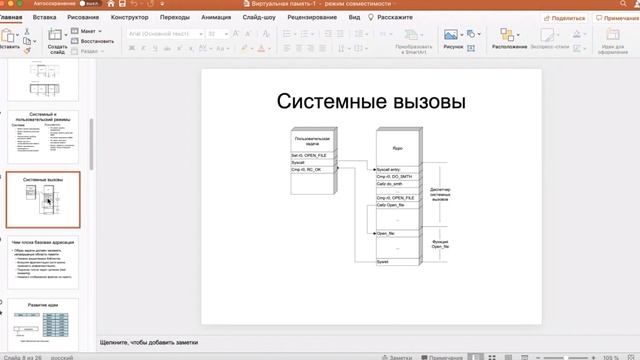Click the Расскажите search field
The height and width of the screenshot is (360, 640).
coord(391,18)
